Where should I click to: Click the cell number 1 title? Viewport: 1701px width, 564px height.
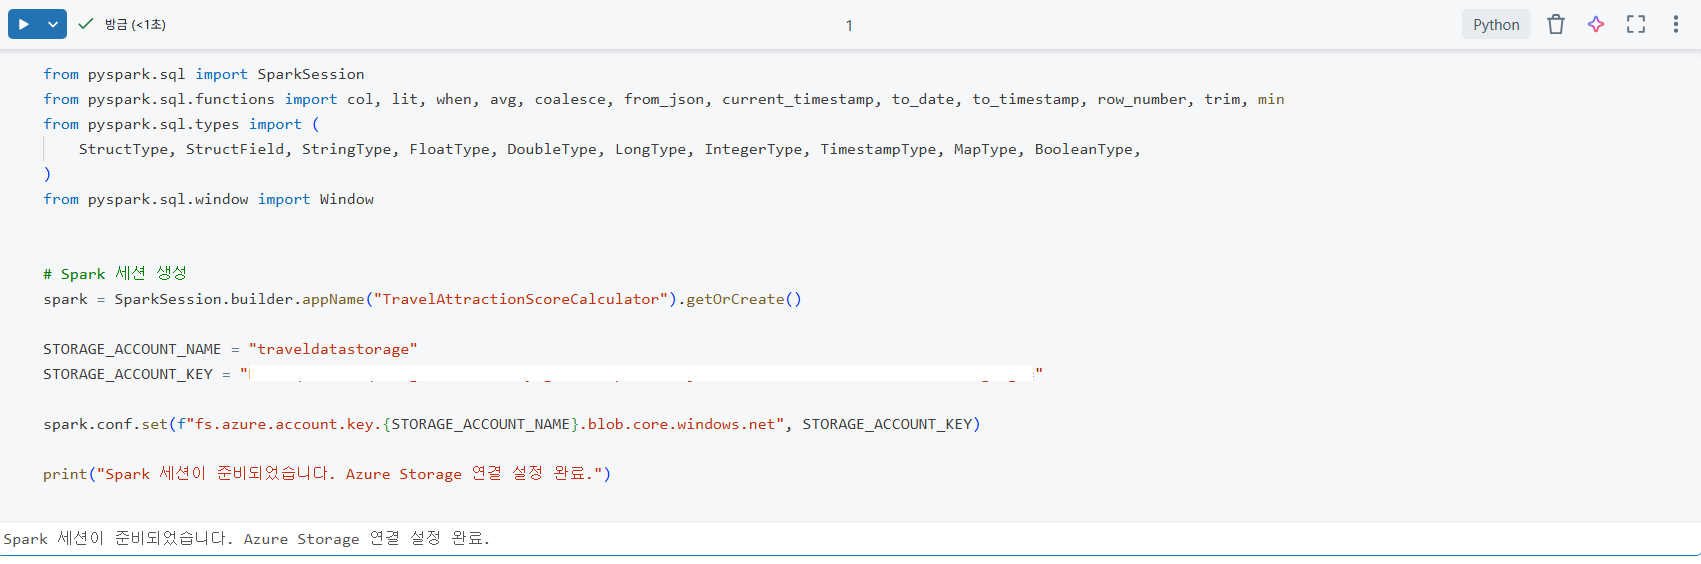(x=849, y=25)
